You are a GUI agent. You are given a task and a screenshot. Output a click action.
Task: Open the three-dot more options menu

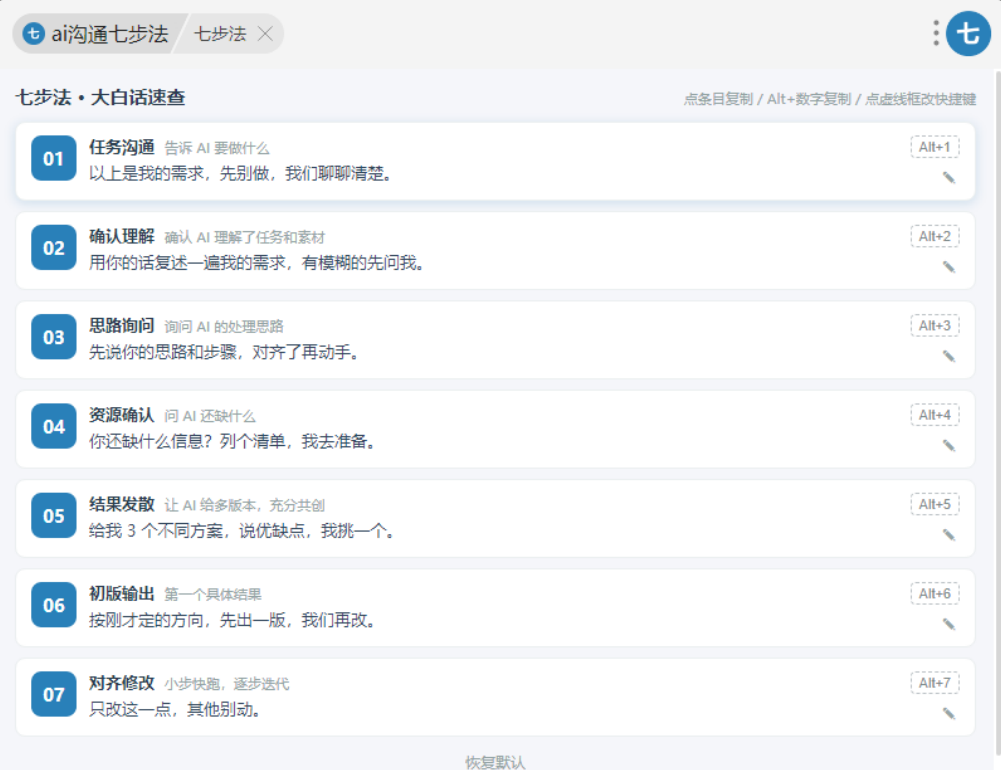[935, 33]
